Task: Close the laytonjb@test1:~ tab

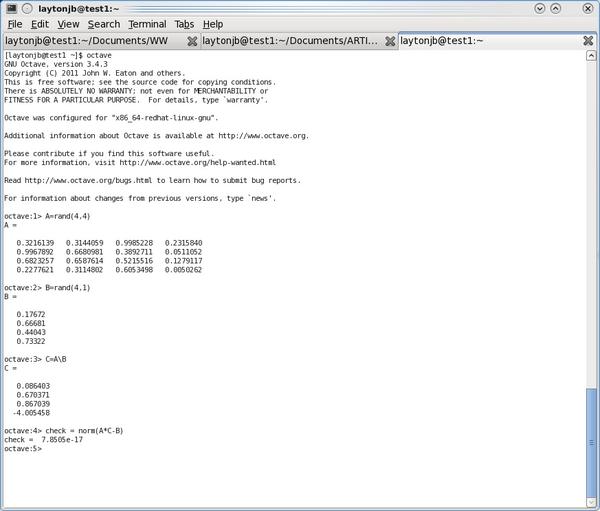Action: [588, 41]
